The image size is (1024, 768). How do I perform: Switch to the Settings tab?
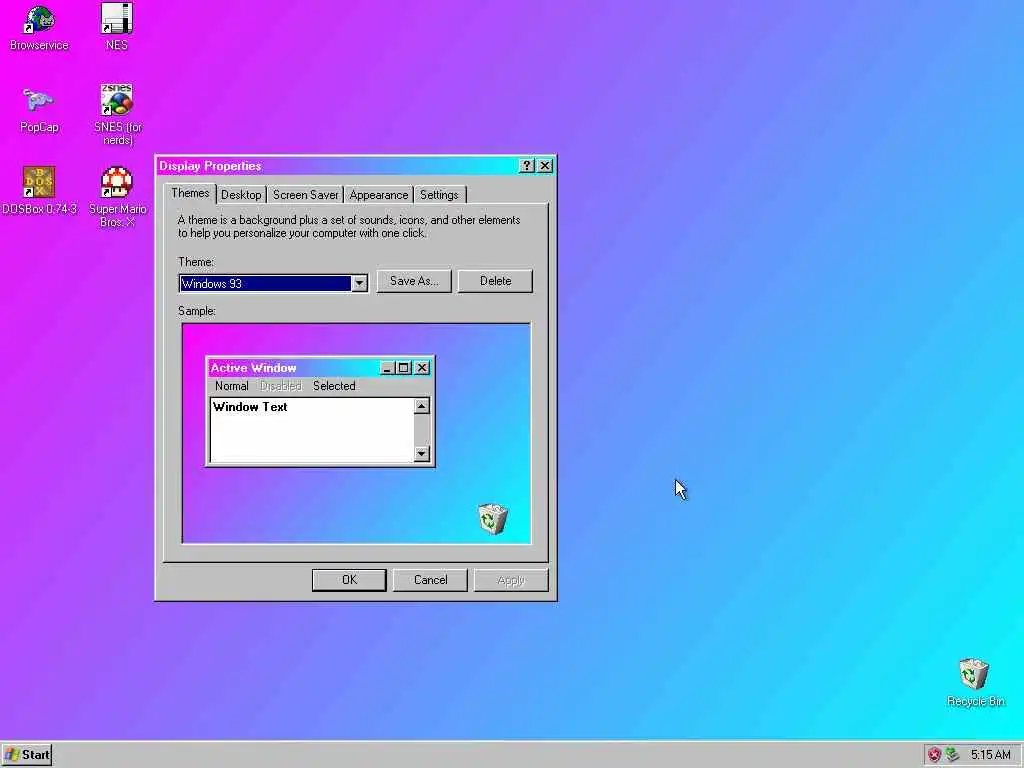coord(440,195)
